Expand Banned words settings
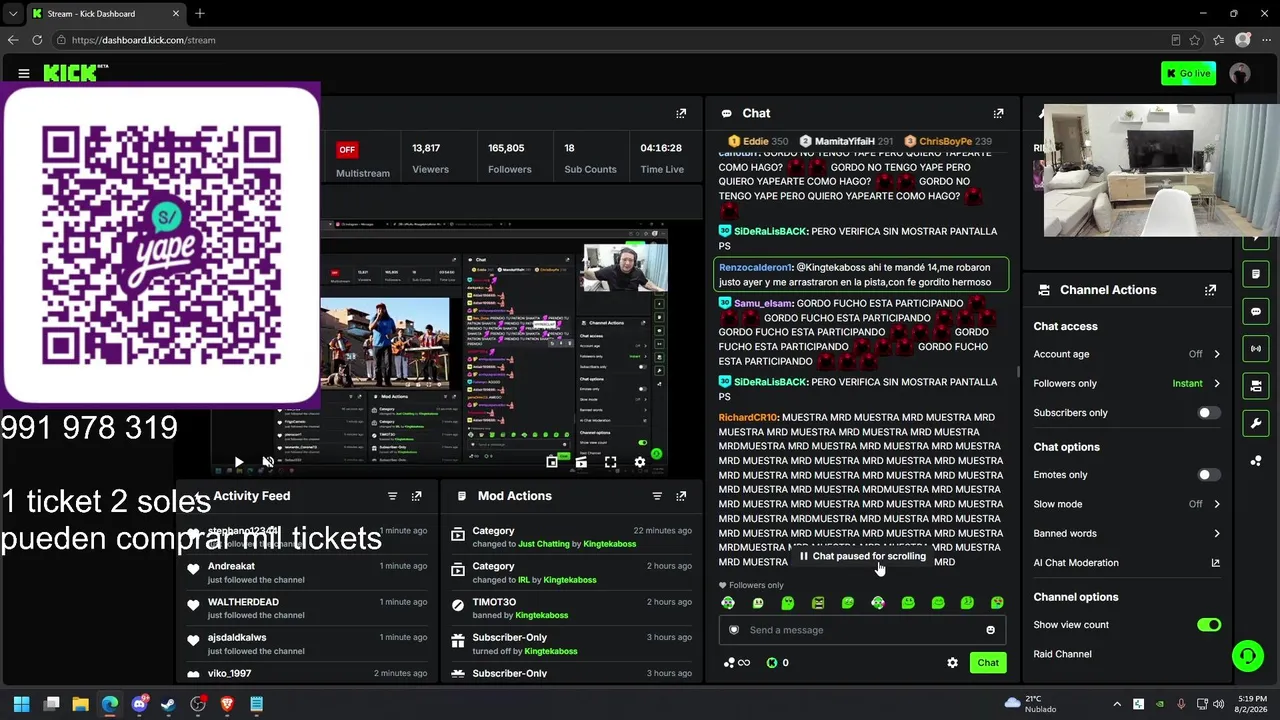This screenshot has height=720, width=1280. [1217, 534]
